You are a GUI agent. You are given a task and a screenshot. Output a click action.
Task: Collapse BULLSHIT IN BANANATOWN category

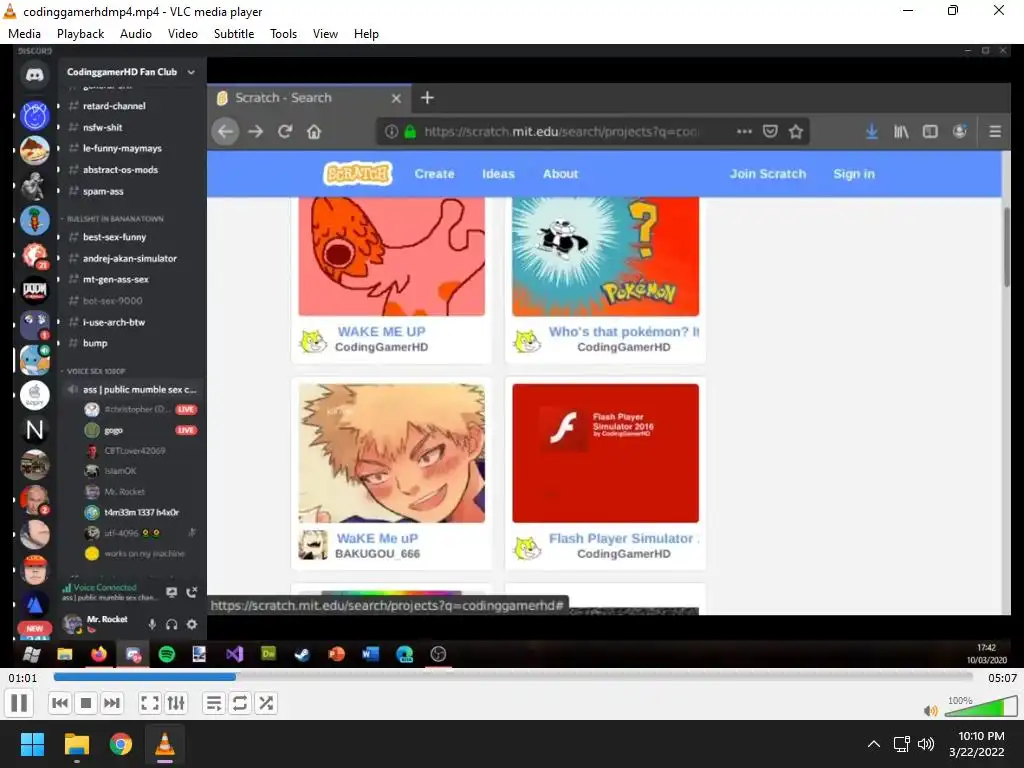(115, 219)
